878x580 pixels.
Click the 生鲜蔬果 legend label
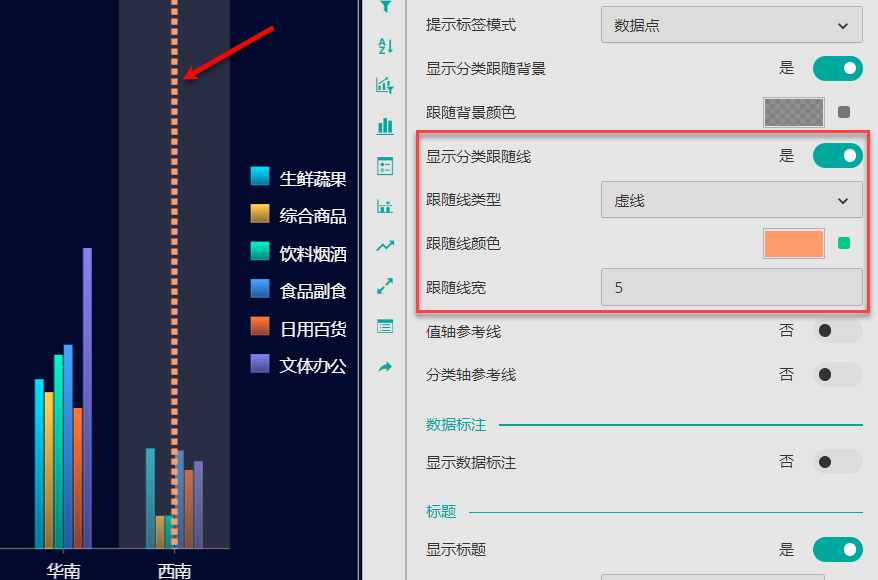[313, 179]
